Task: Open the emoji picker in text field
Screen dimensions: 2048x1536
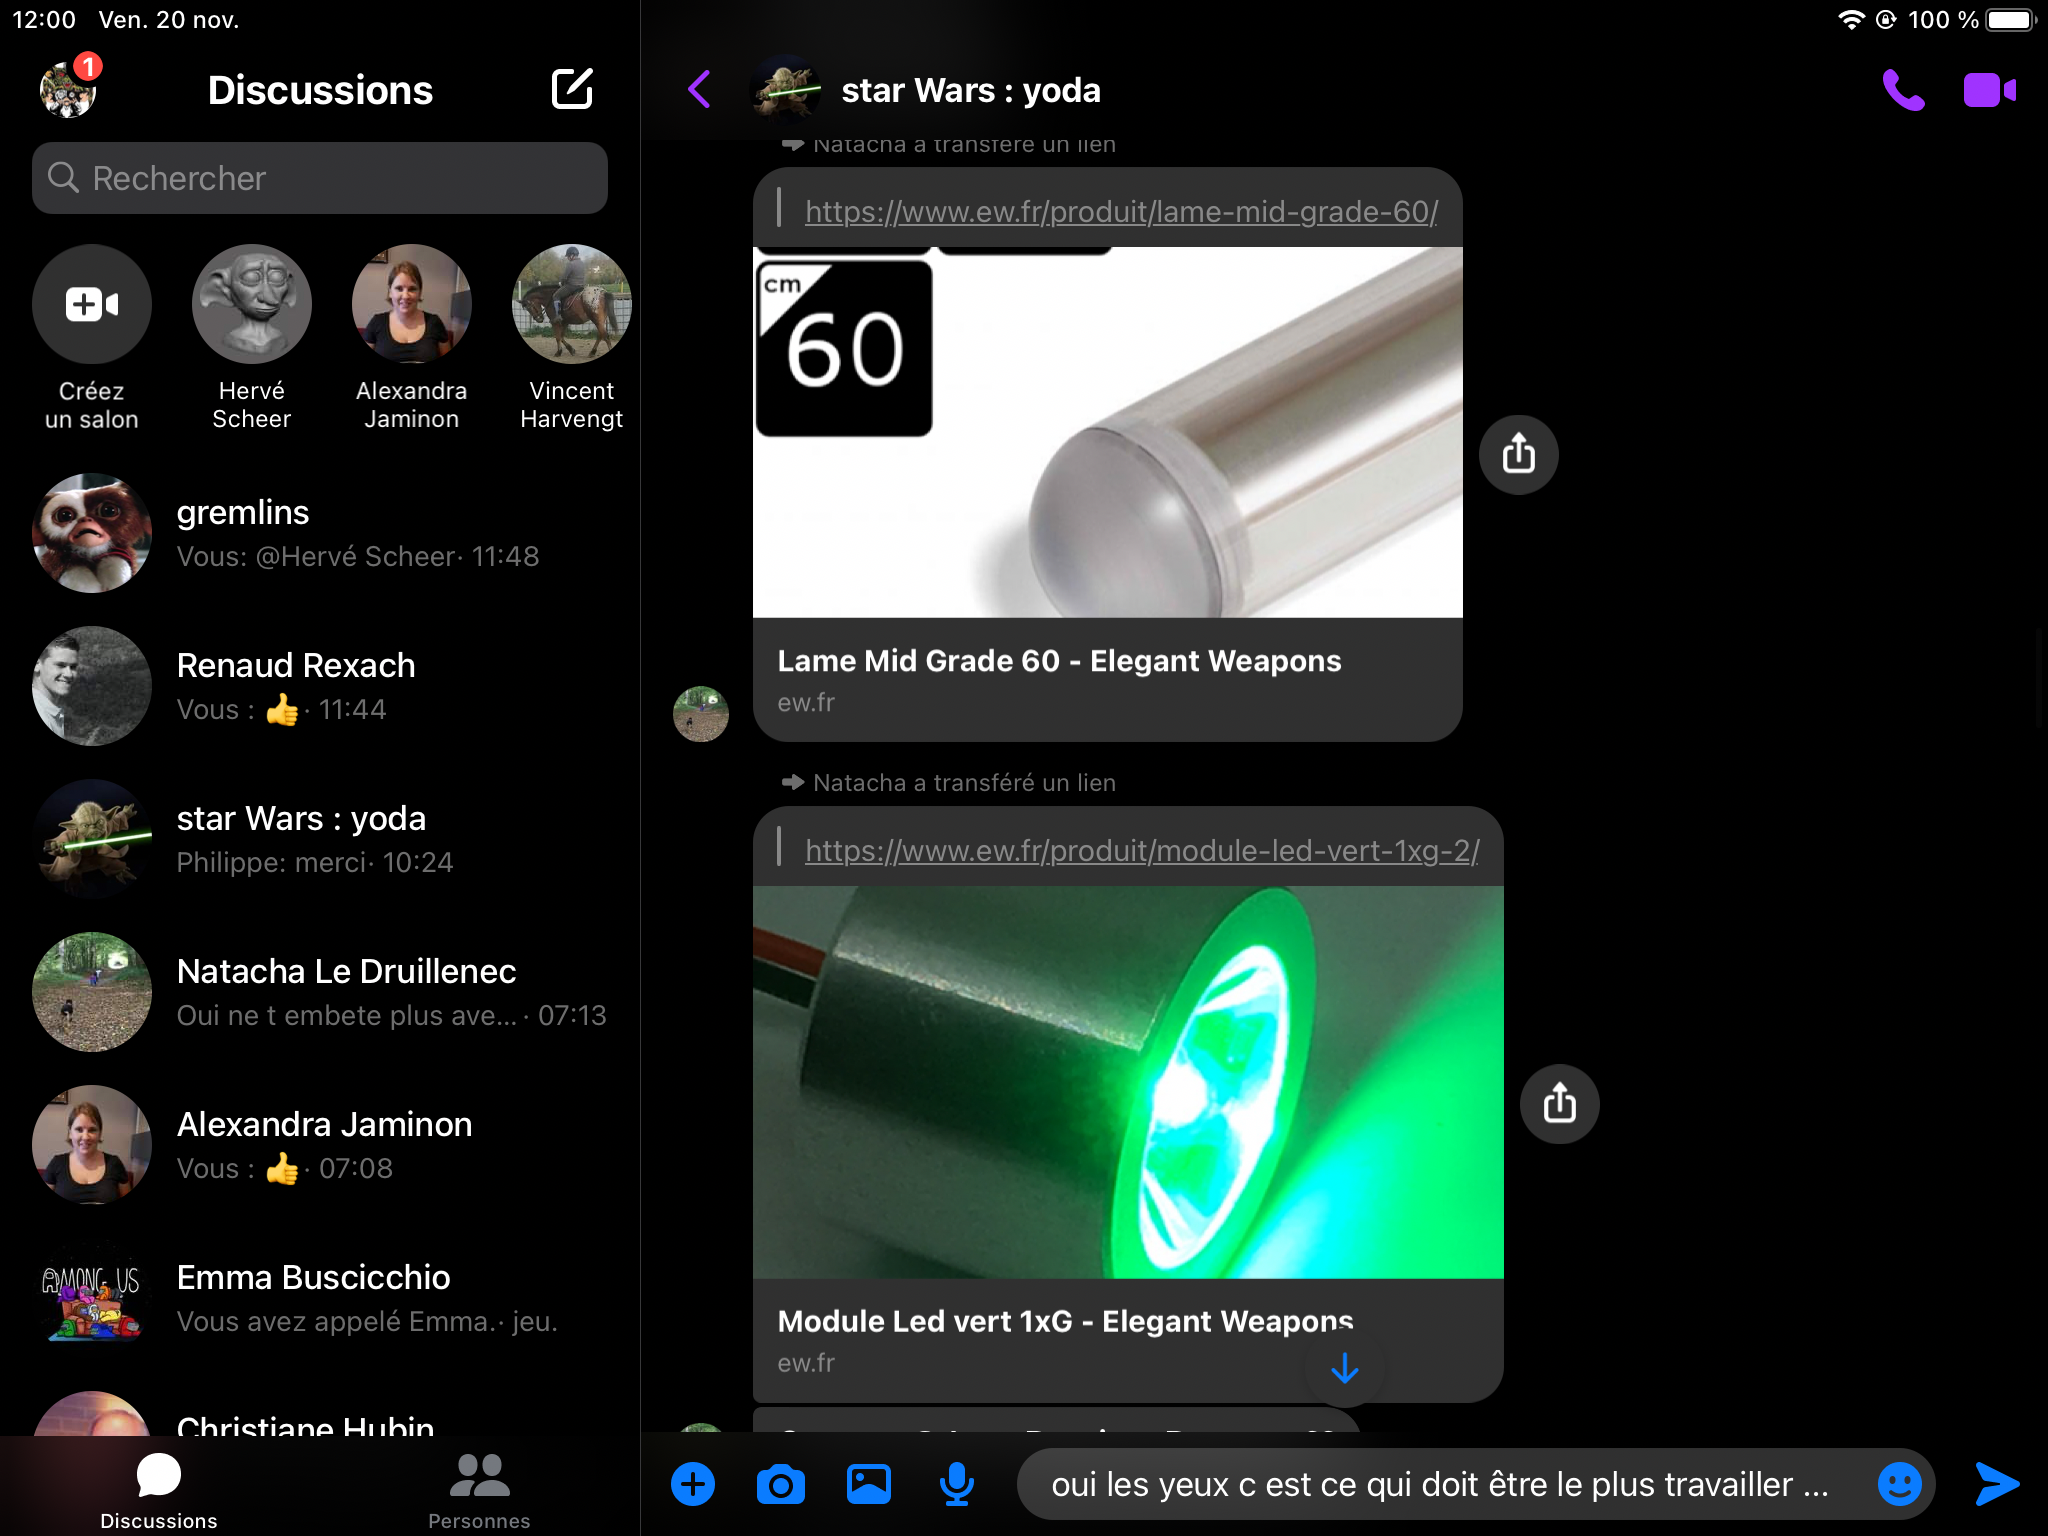Action: tap(1899, 1484)
